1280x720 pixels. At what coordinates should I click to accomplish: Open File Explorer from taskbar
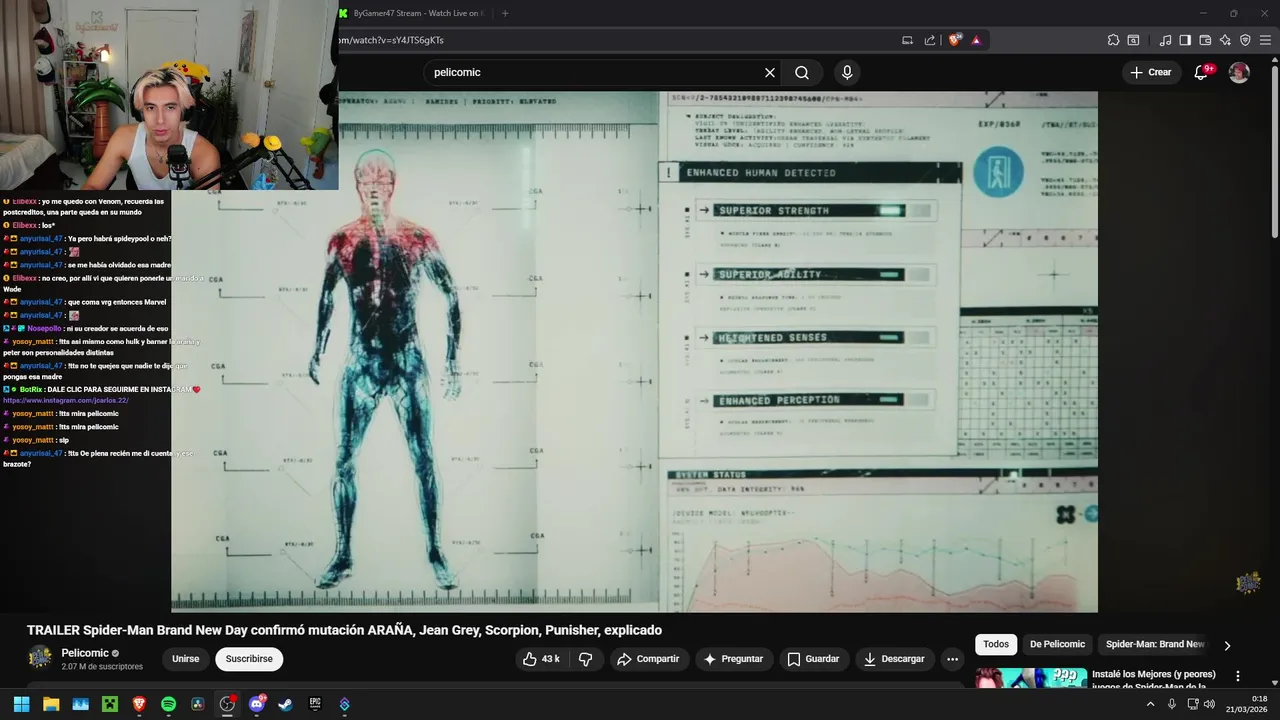pos(51,704)
